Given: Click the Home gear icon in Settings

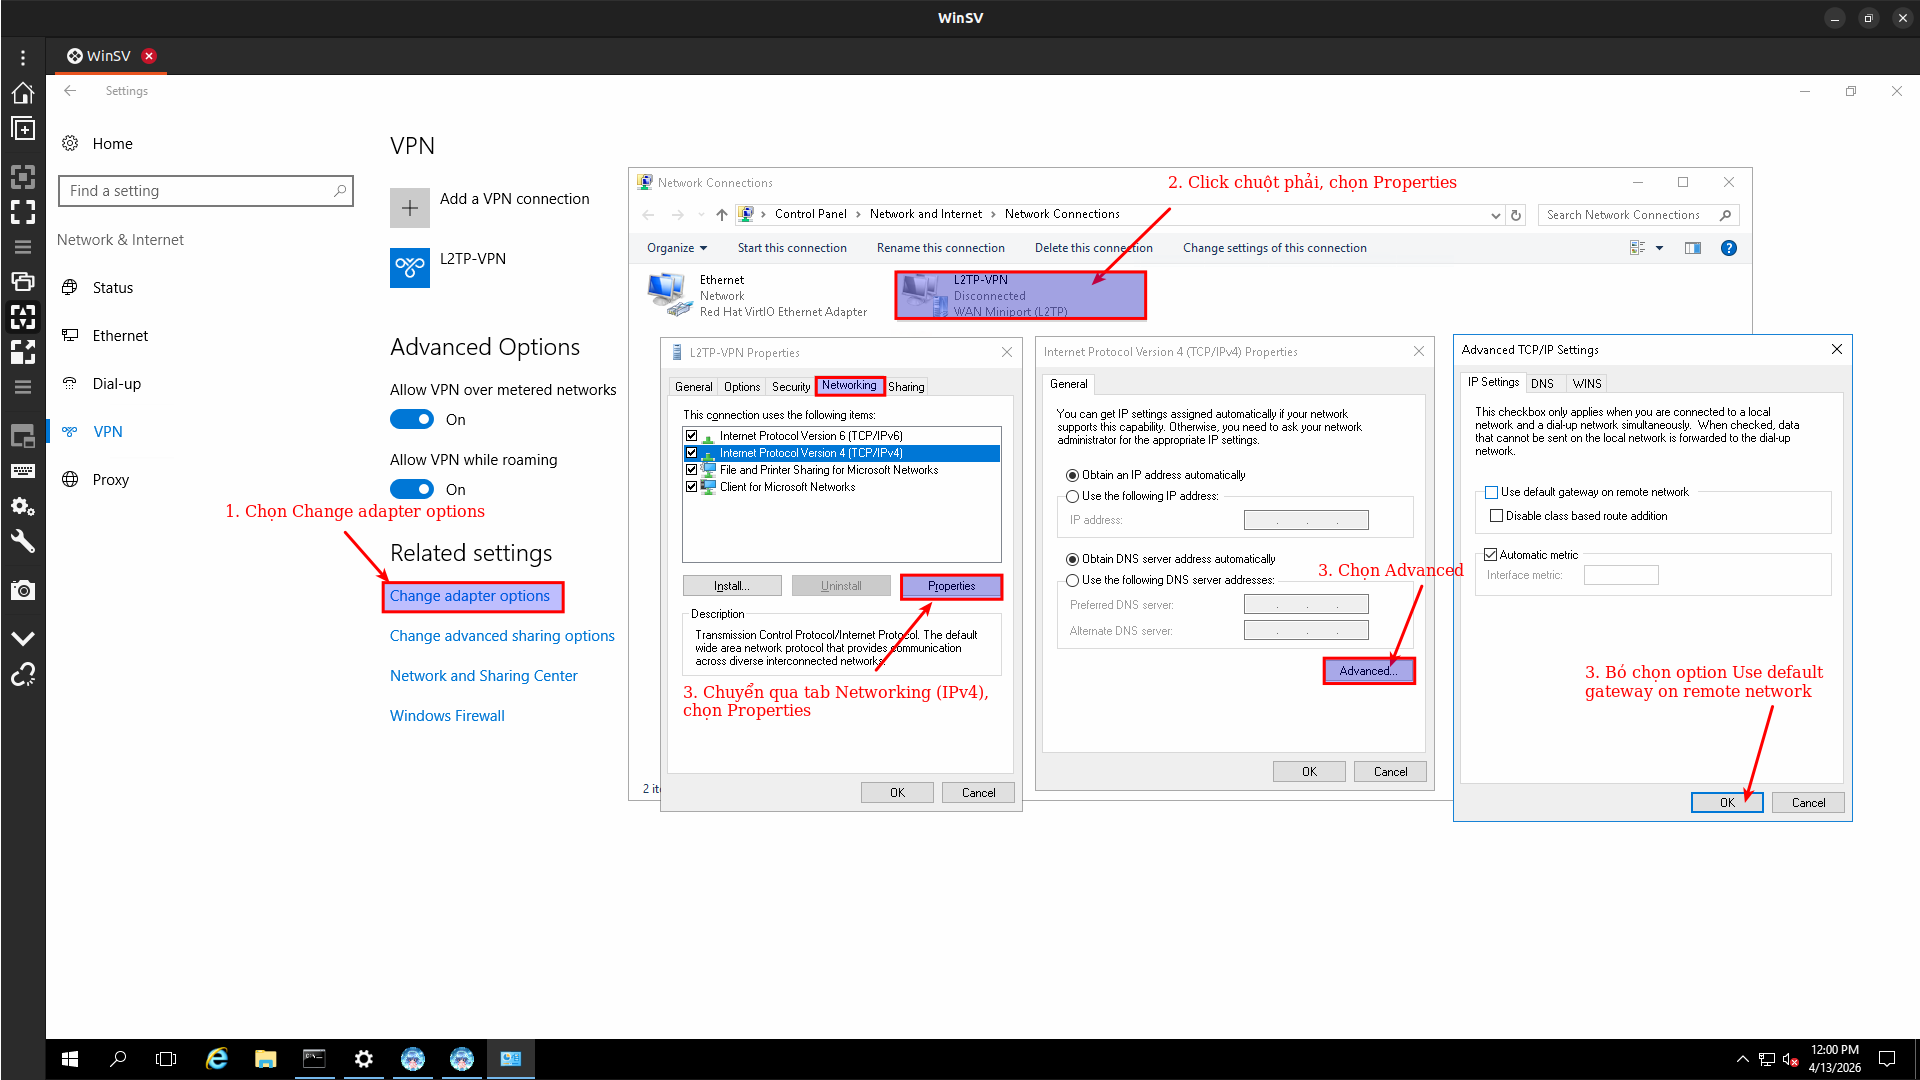Looking at the screenshot, I should pos(70,143).
